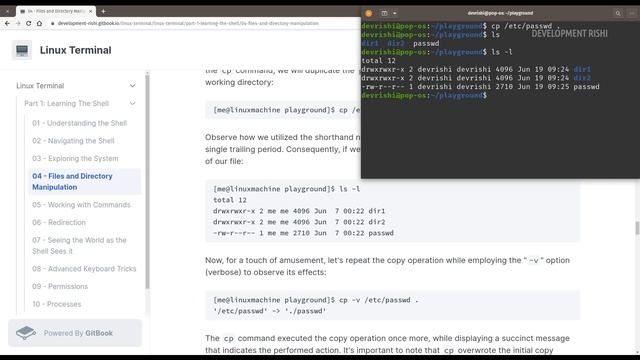
Task: Click the dir2 line in webpage code block
Action: 299,222
